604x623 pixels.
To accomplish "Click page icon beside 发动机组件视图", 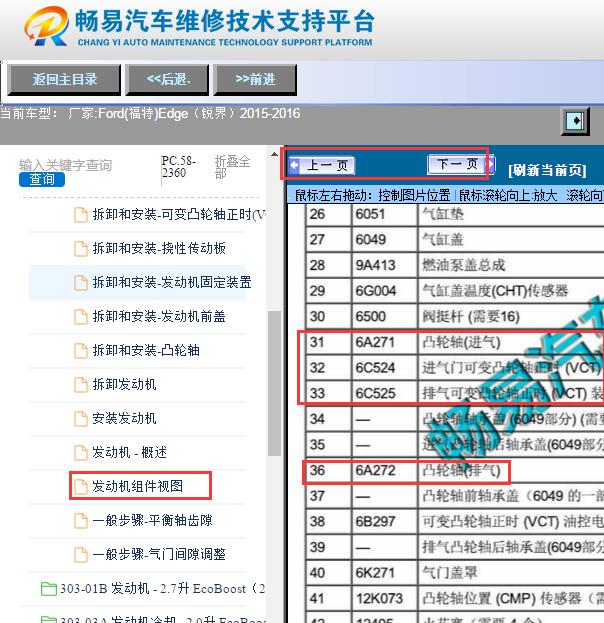I will (x=81, y=486).
